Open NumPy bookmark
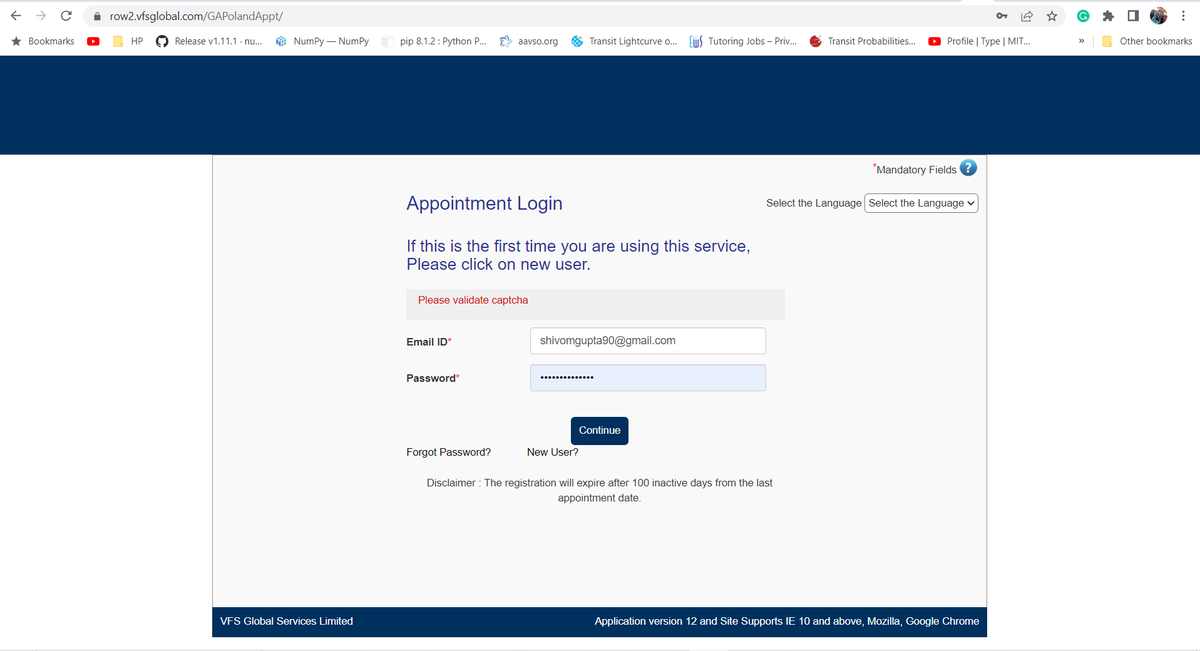Image resolution: width=1200 pixels, height=651 pixels. pos(322,41)
